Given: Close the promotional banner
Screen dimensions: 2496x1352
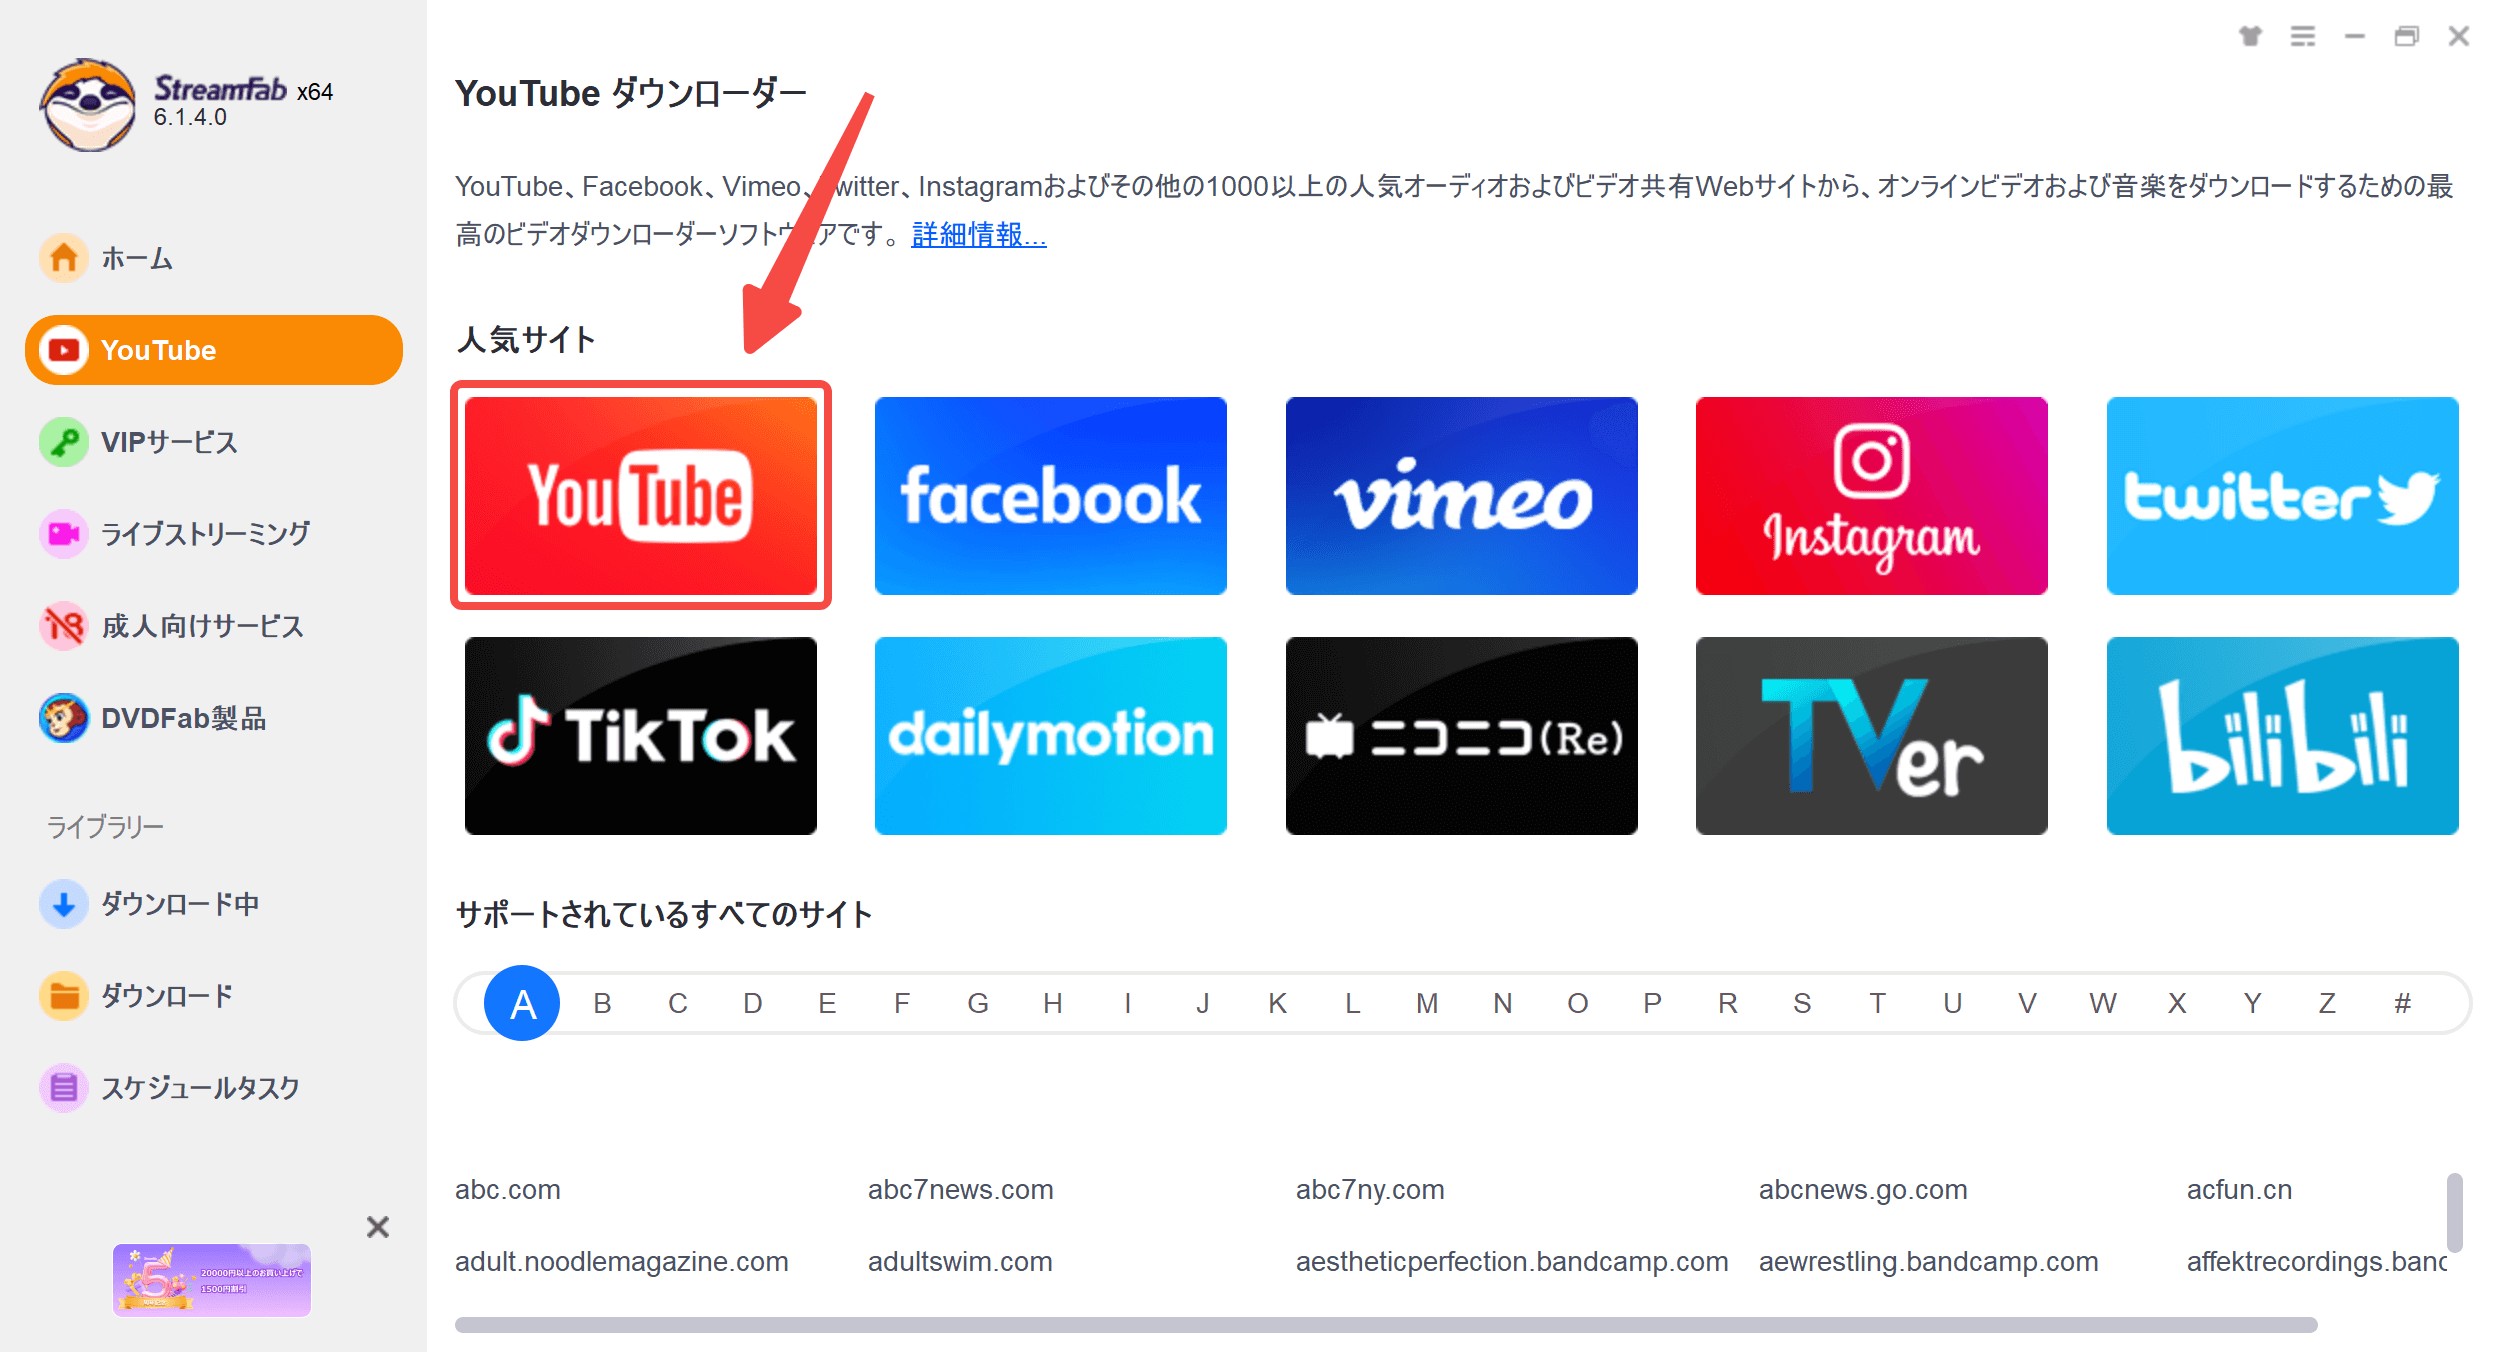Looking at the screenshot, I should click(x=377, y=1227).
